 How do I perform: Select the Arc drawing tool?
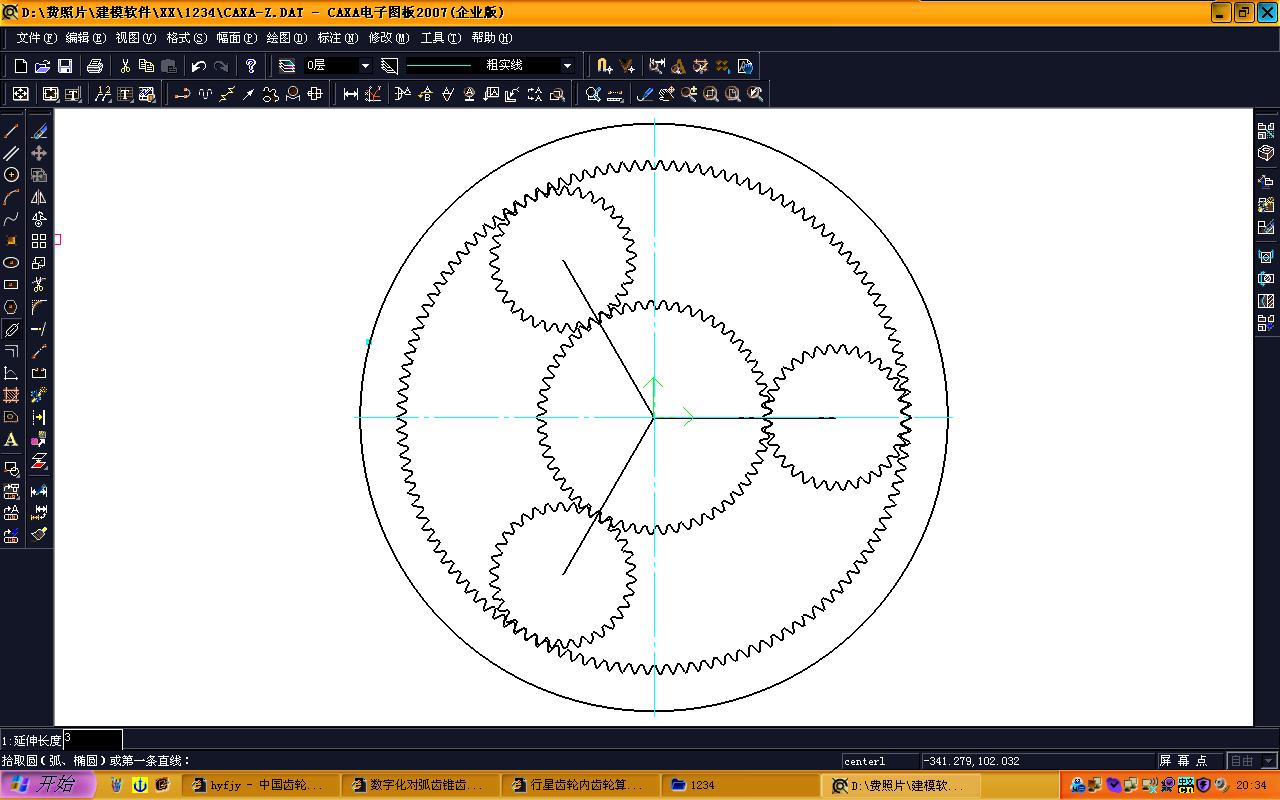pos(12,197)
